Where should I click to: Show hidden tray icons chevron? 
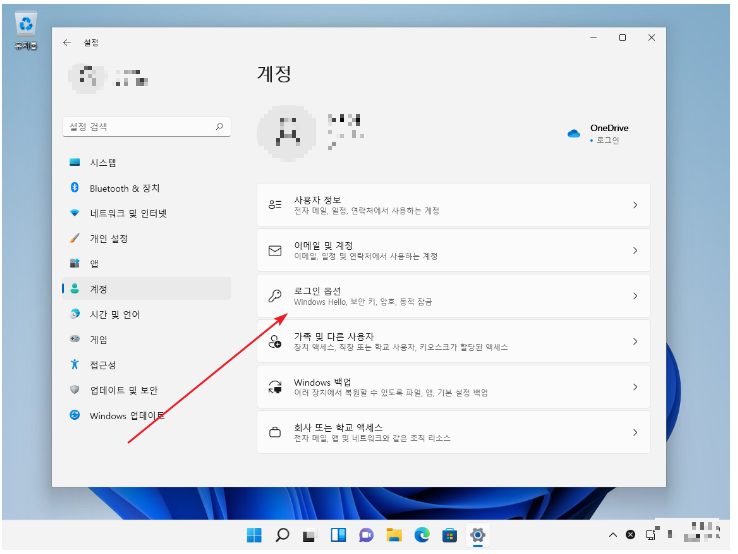click(613, 535)
